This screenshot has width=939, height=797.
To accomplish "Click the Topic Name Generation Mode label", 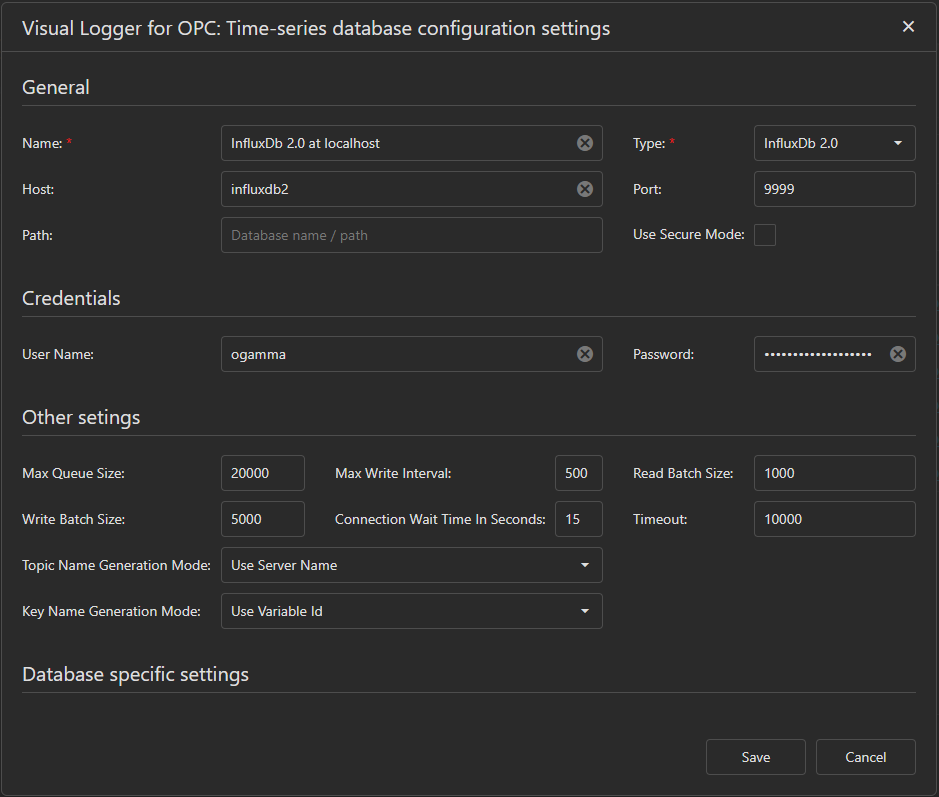I will tap(116, 565).
